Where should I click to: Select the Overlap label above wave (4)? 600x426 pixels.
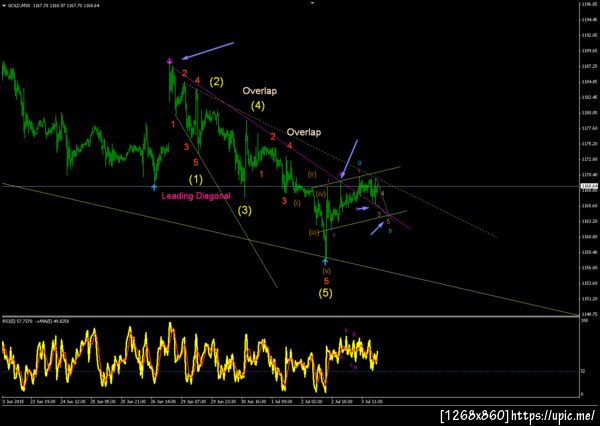pos(259,91)
